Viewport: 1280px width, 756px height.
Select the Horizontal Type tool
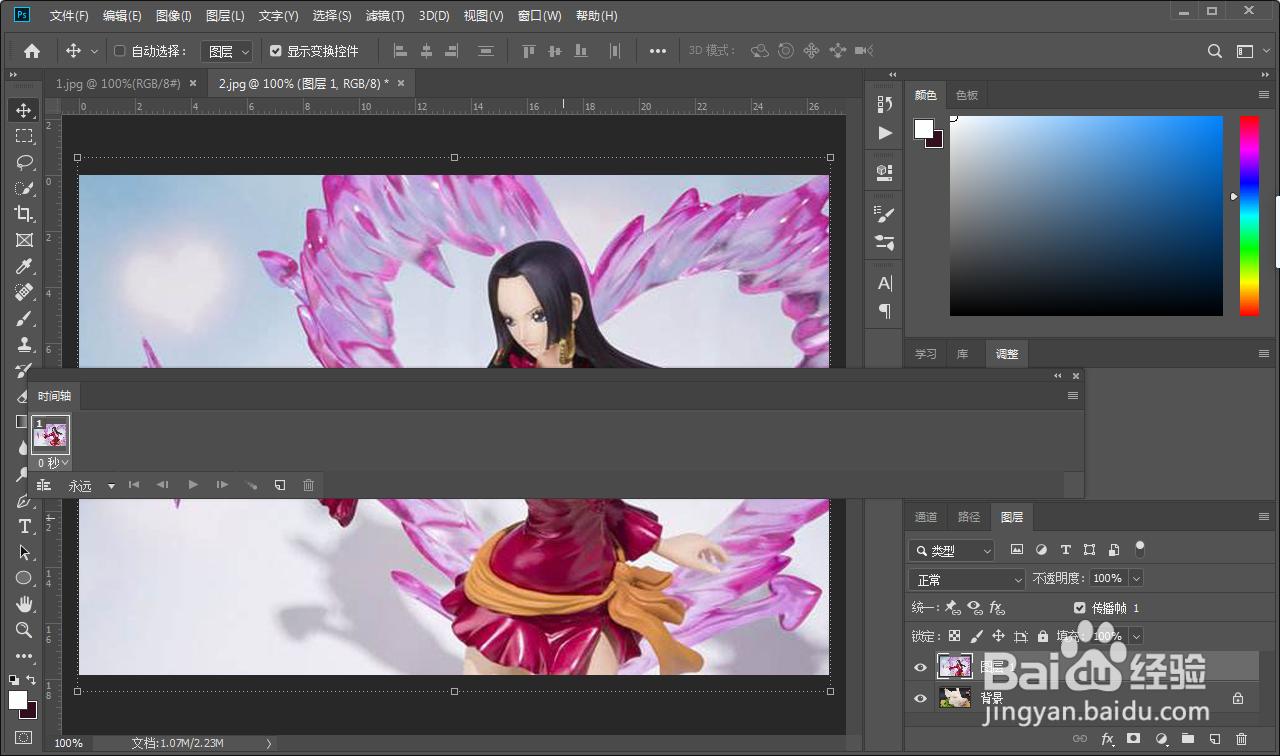[x=24, y=526]
